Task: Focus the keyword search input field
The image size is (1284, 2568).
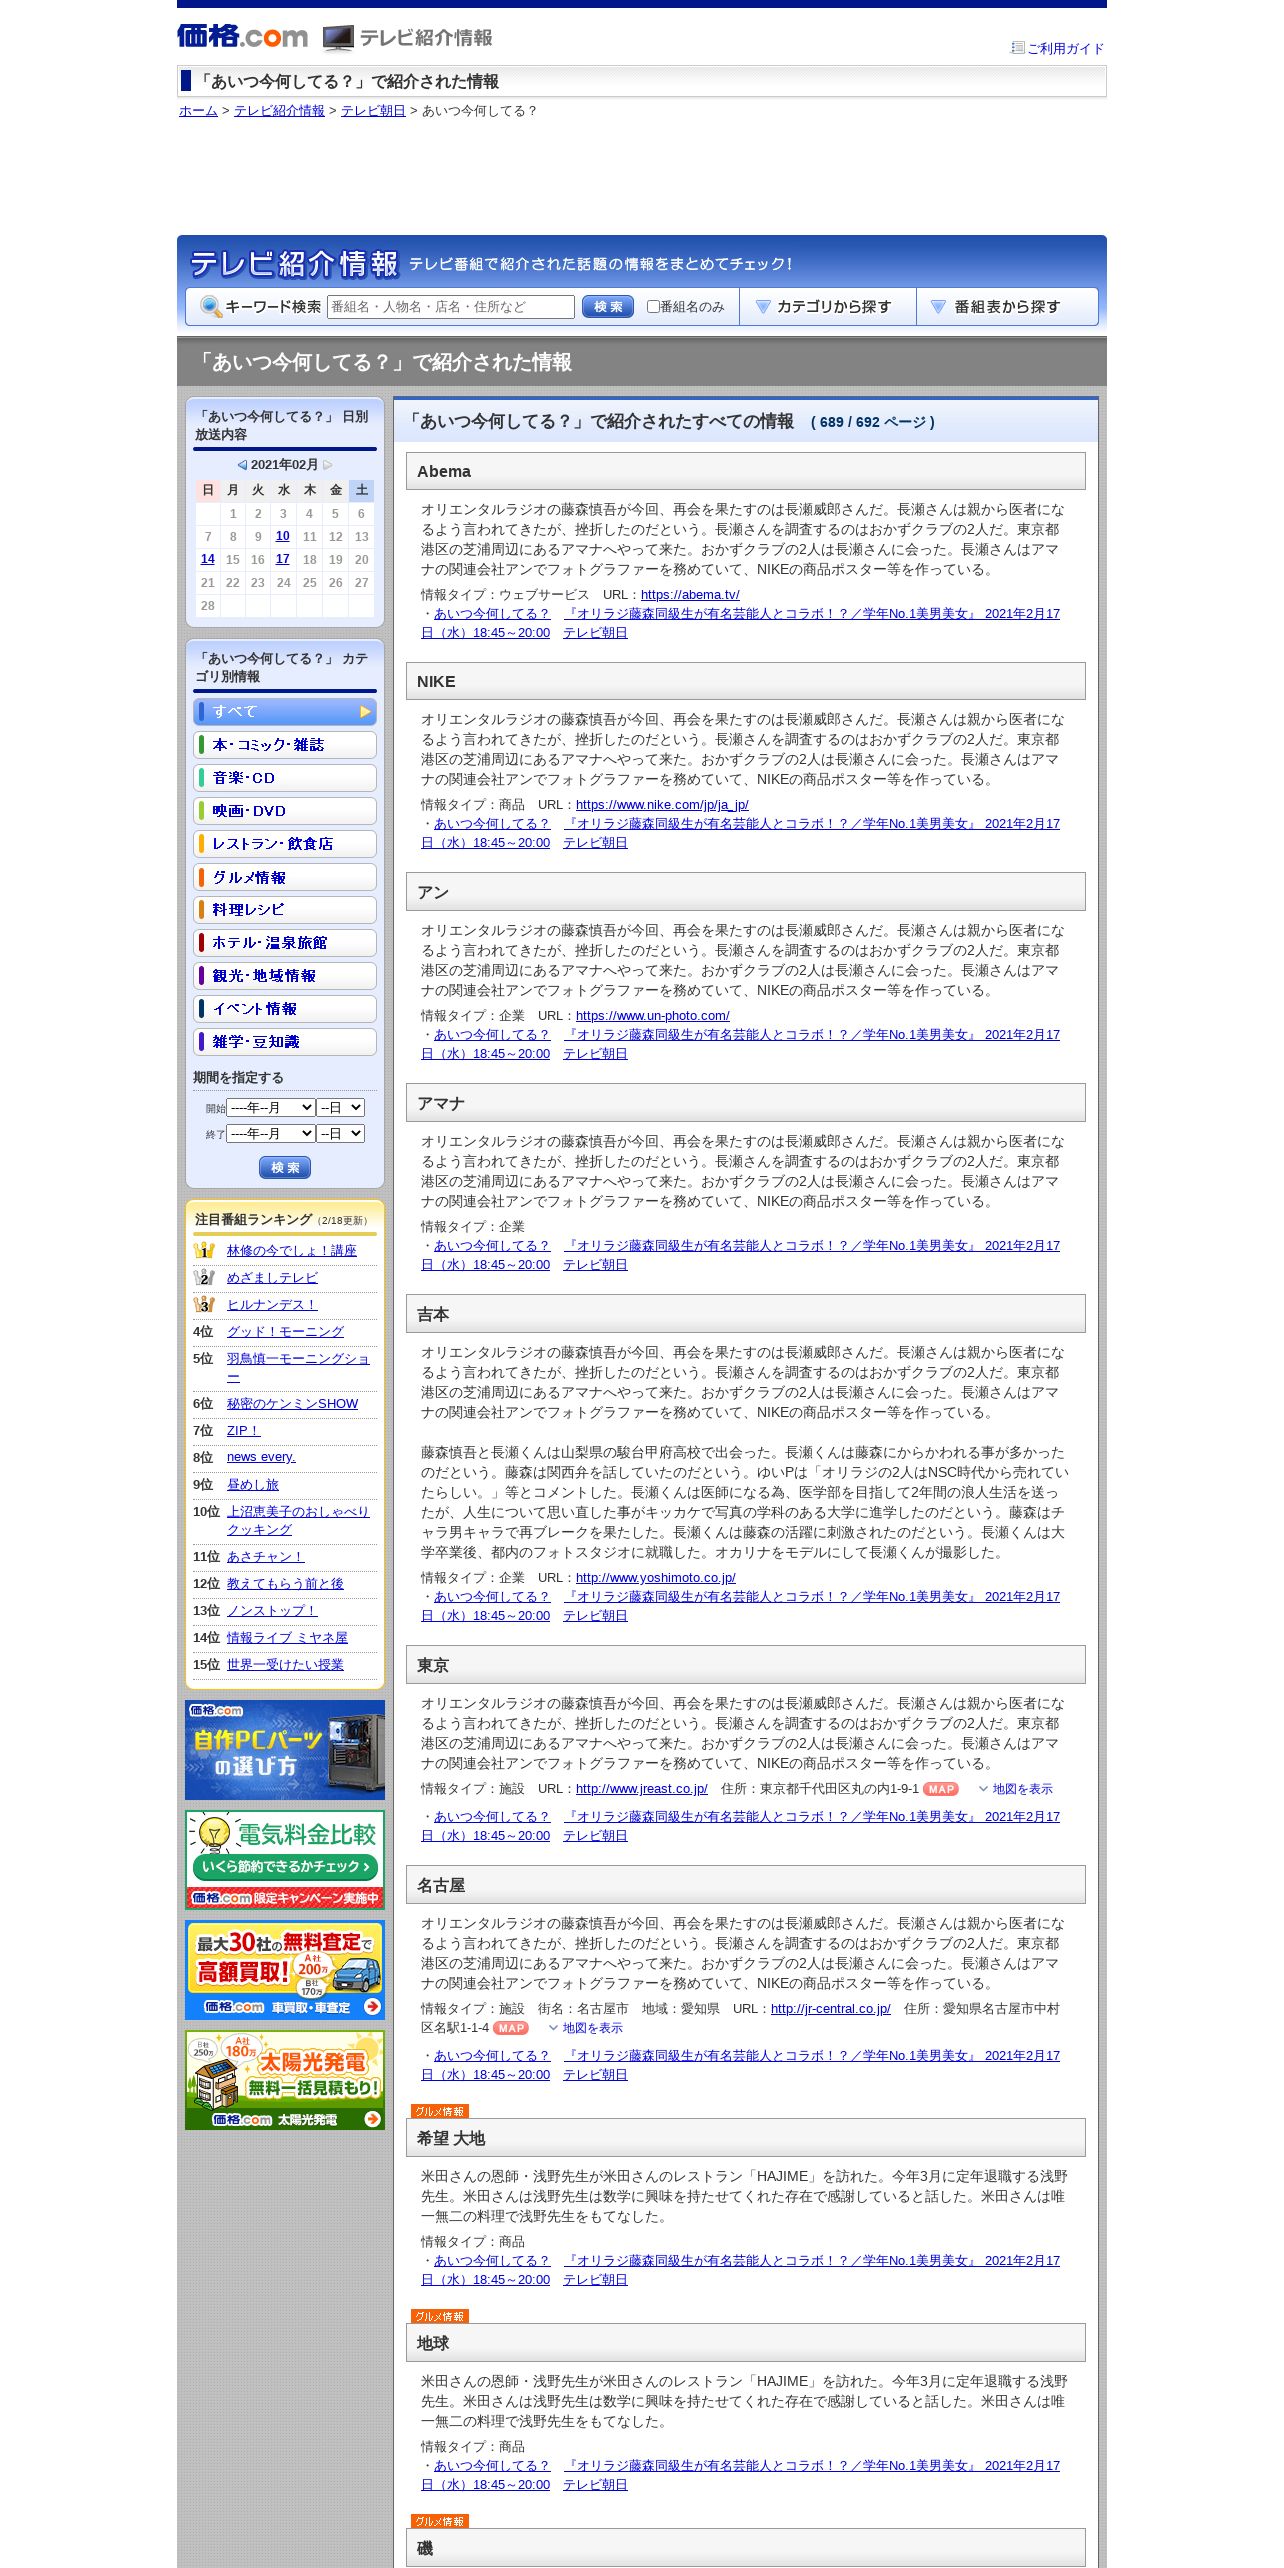Action: (451, 307)
